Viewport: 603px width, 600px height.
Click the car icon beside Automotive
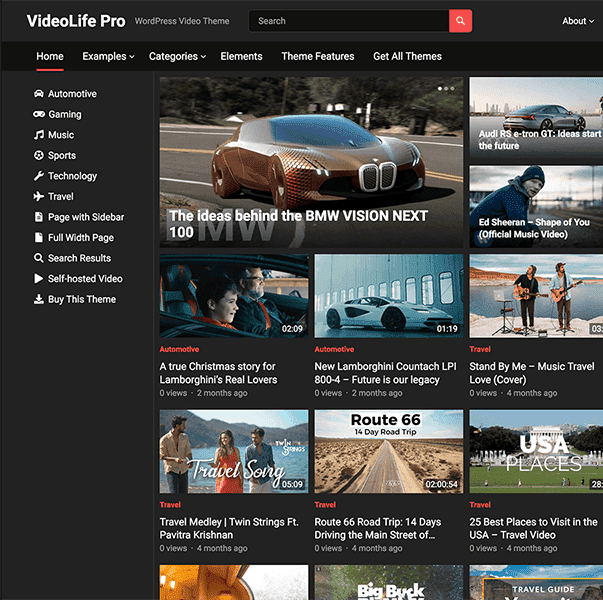tap(39, 94)
